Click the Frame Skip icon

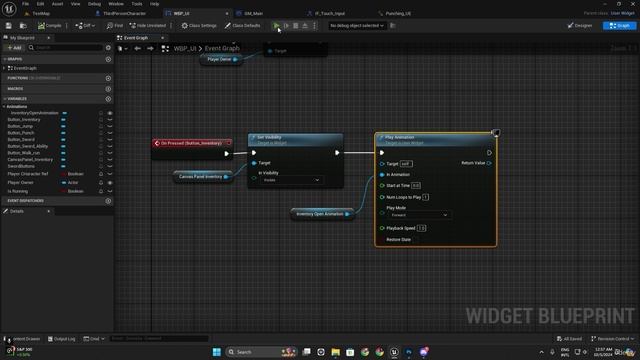286,26
